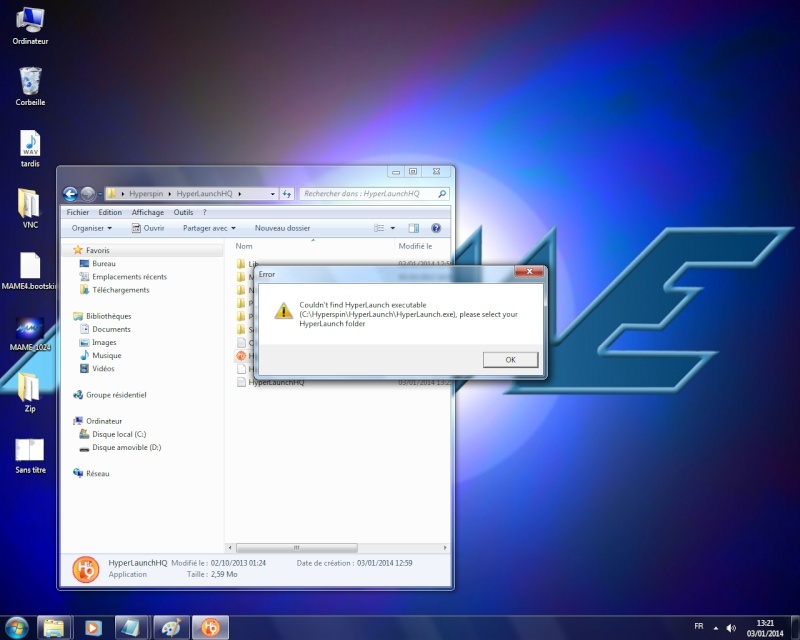Open the Windows Start orb

coord(16,628)
